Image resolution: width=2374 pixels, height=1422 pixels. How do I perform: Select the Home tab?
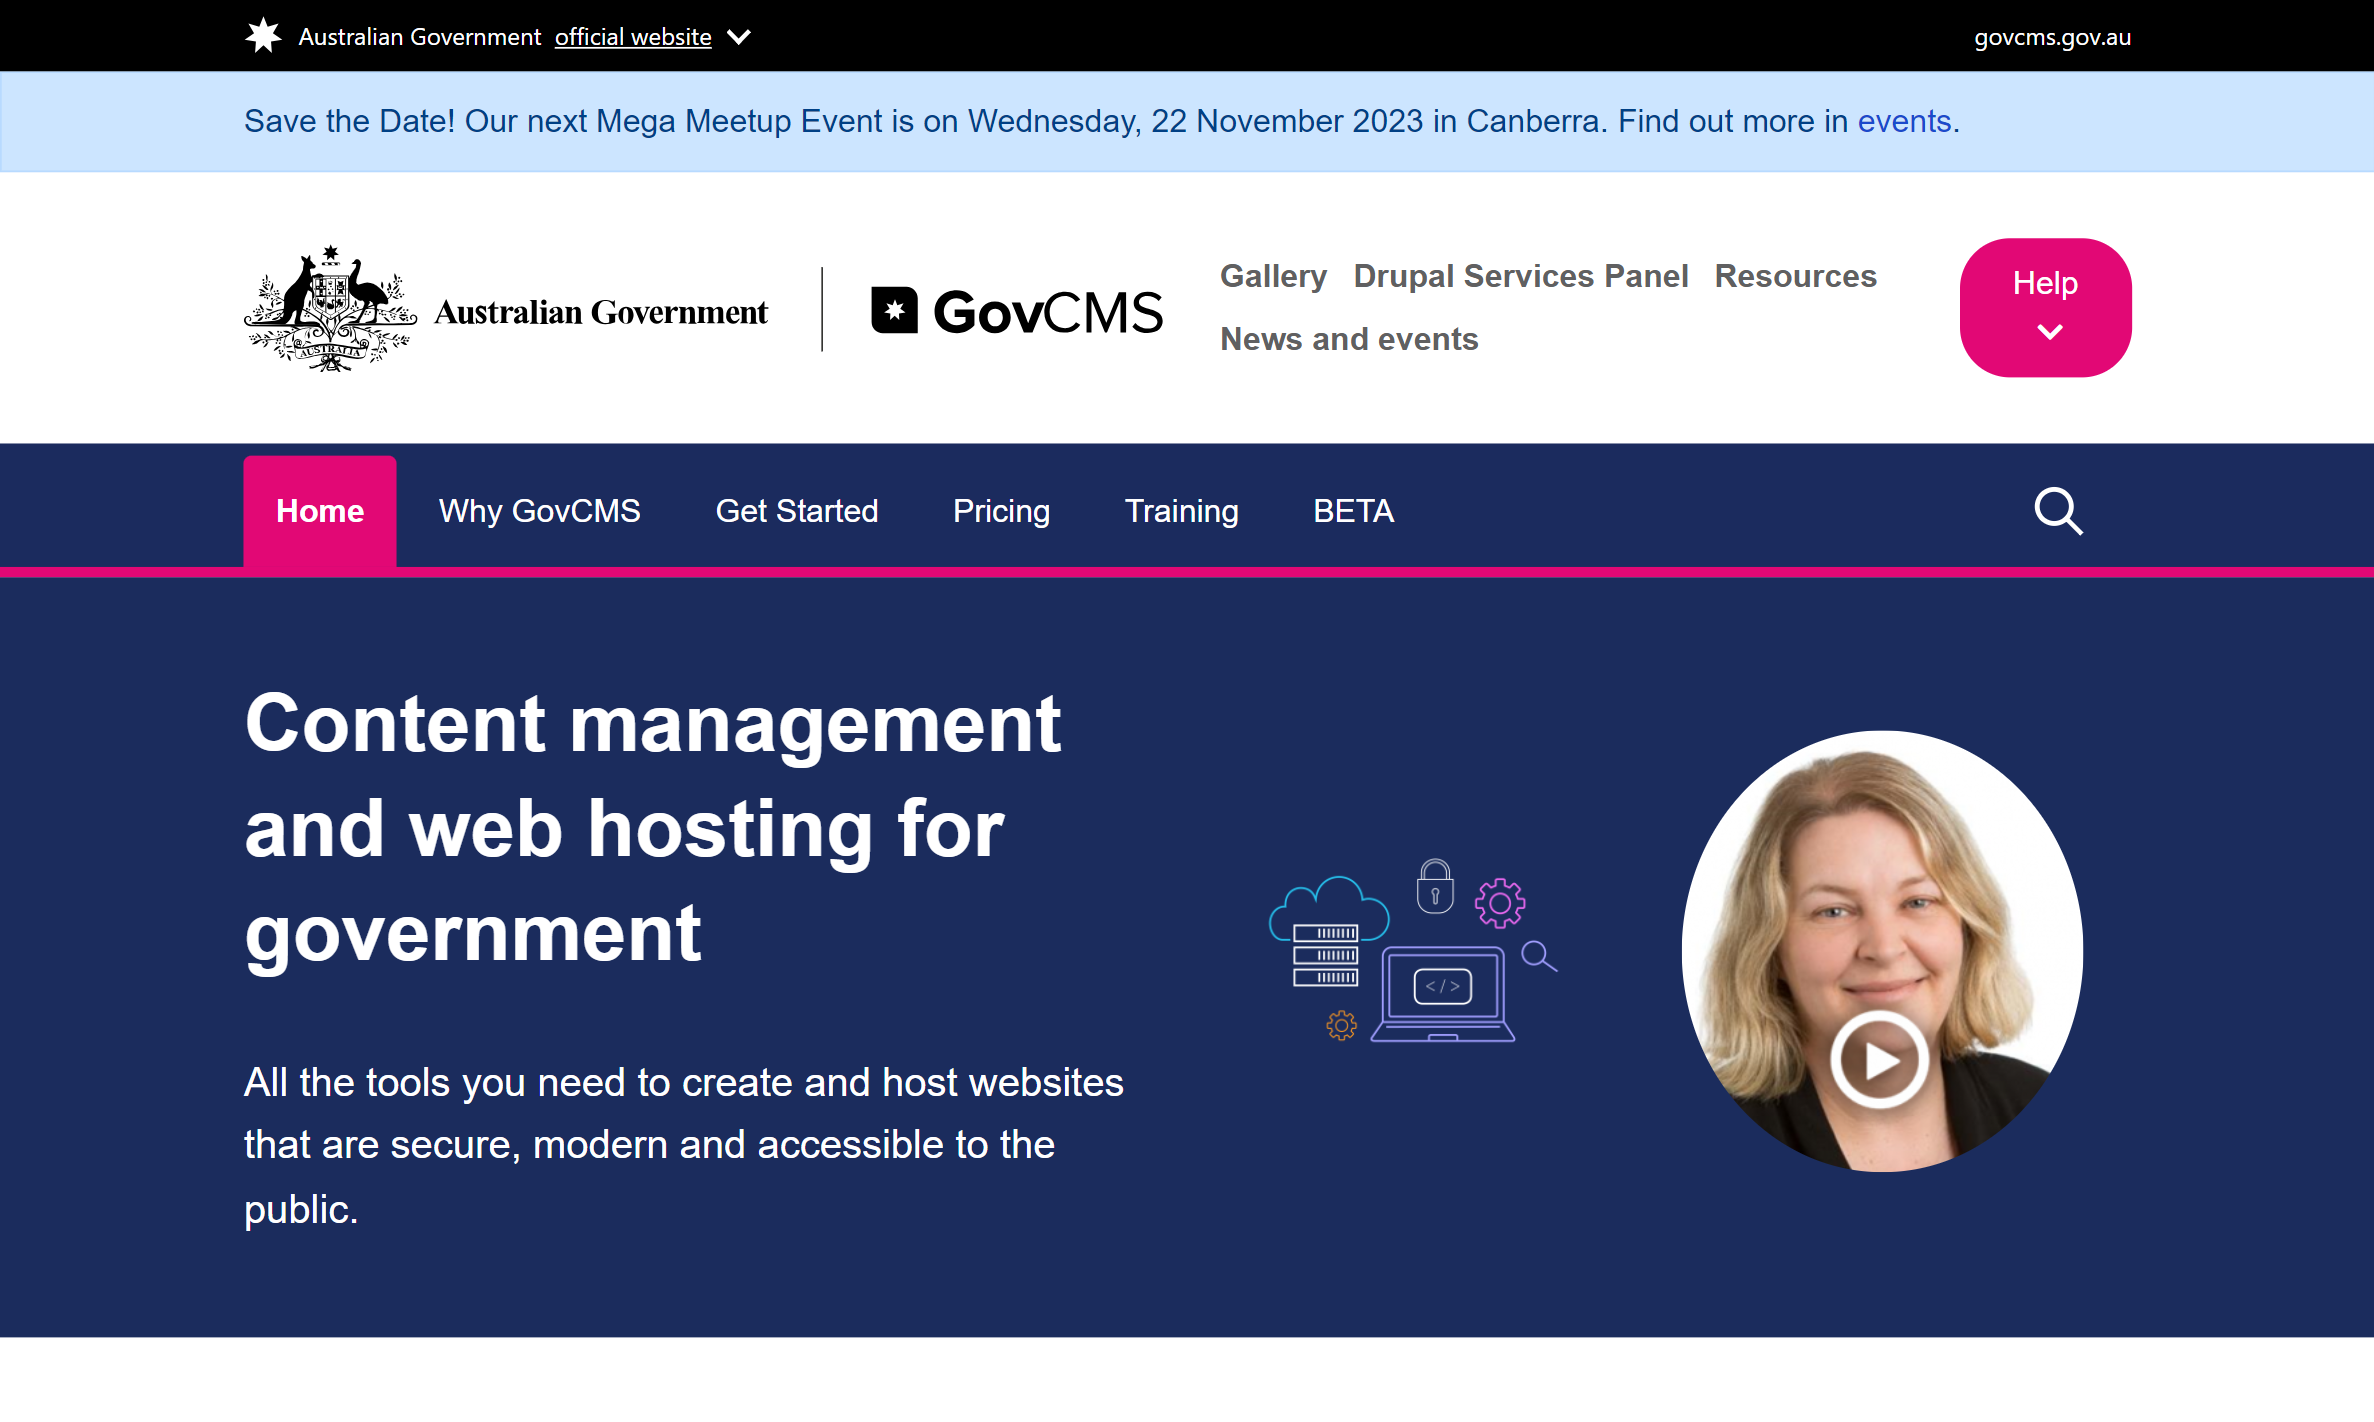click(320, 511)
